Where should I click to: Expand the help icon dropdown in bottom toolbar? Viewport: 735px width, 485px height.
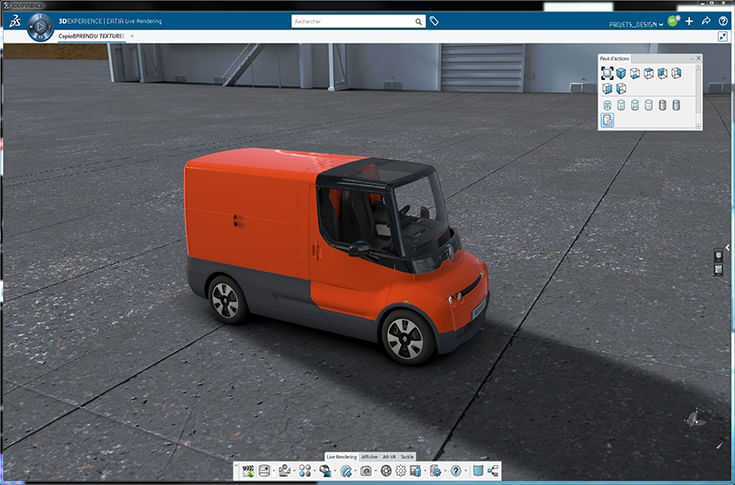click(x=465, y=471)
